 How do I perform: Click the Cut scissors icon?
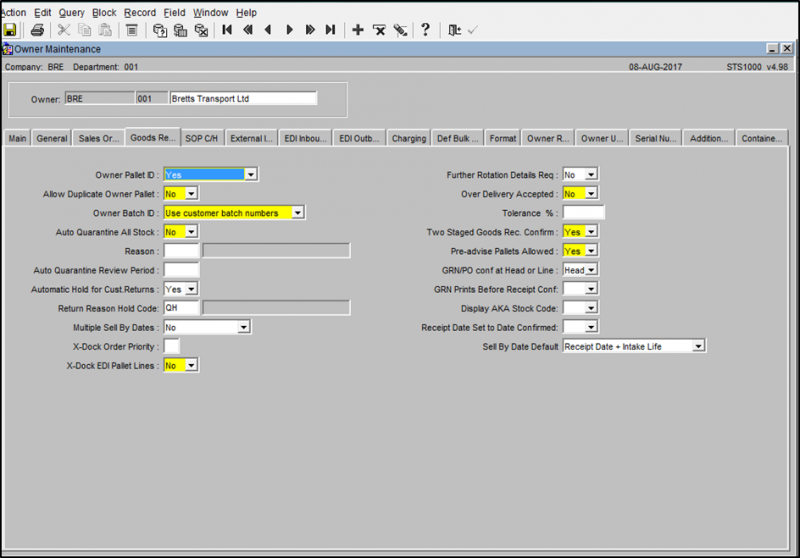point(64,30)
